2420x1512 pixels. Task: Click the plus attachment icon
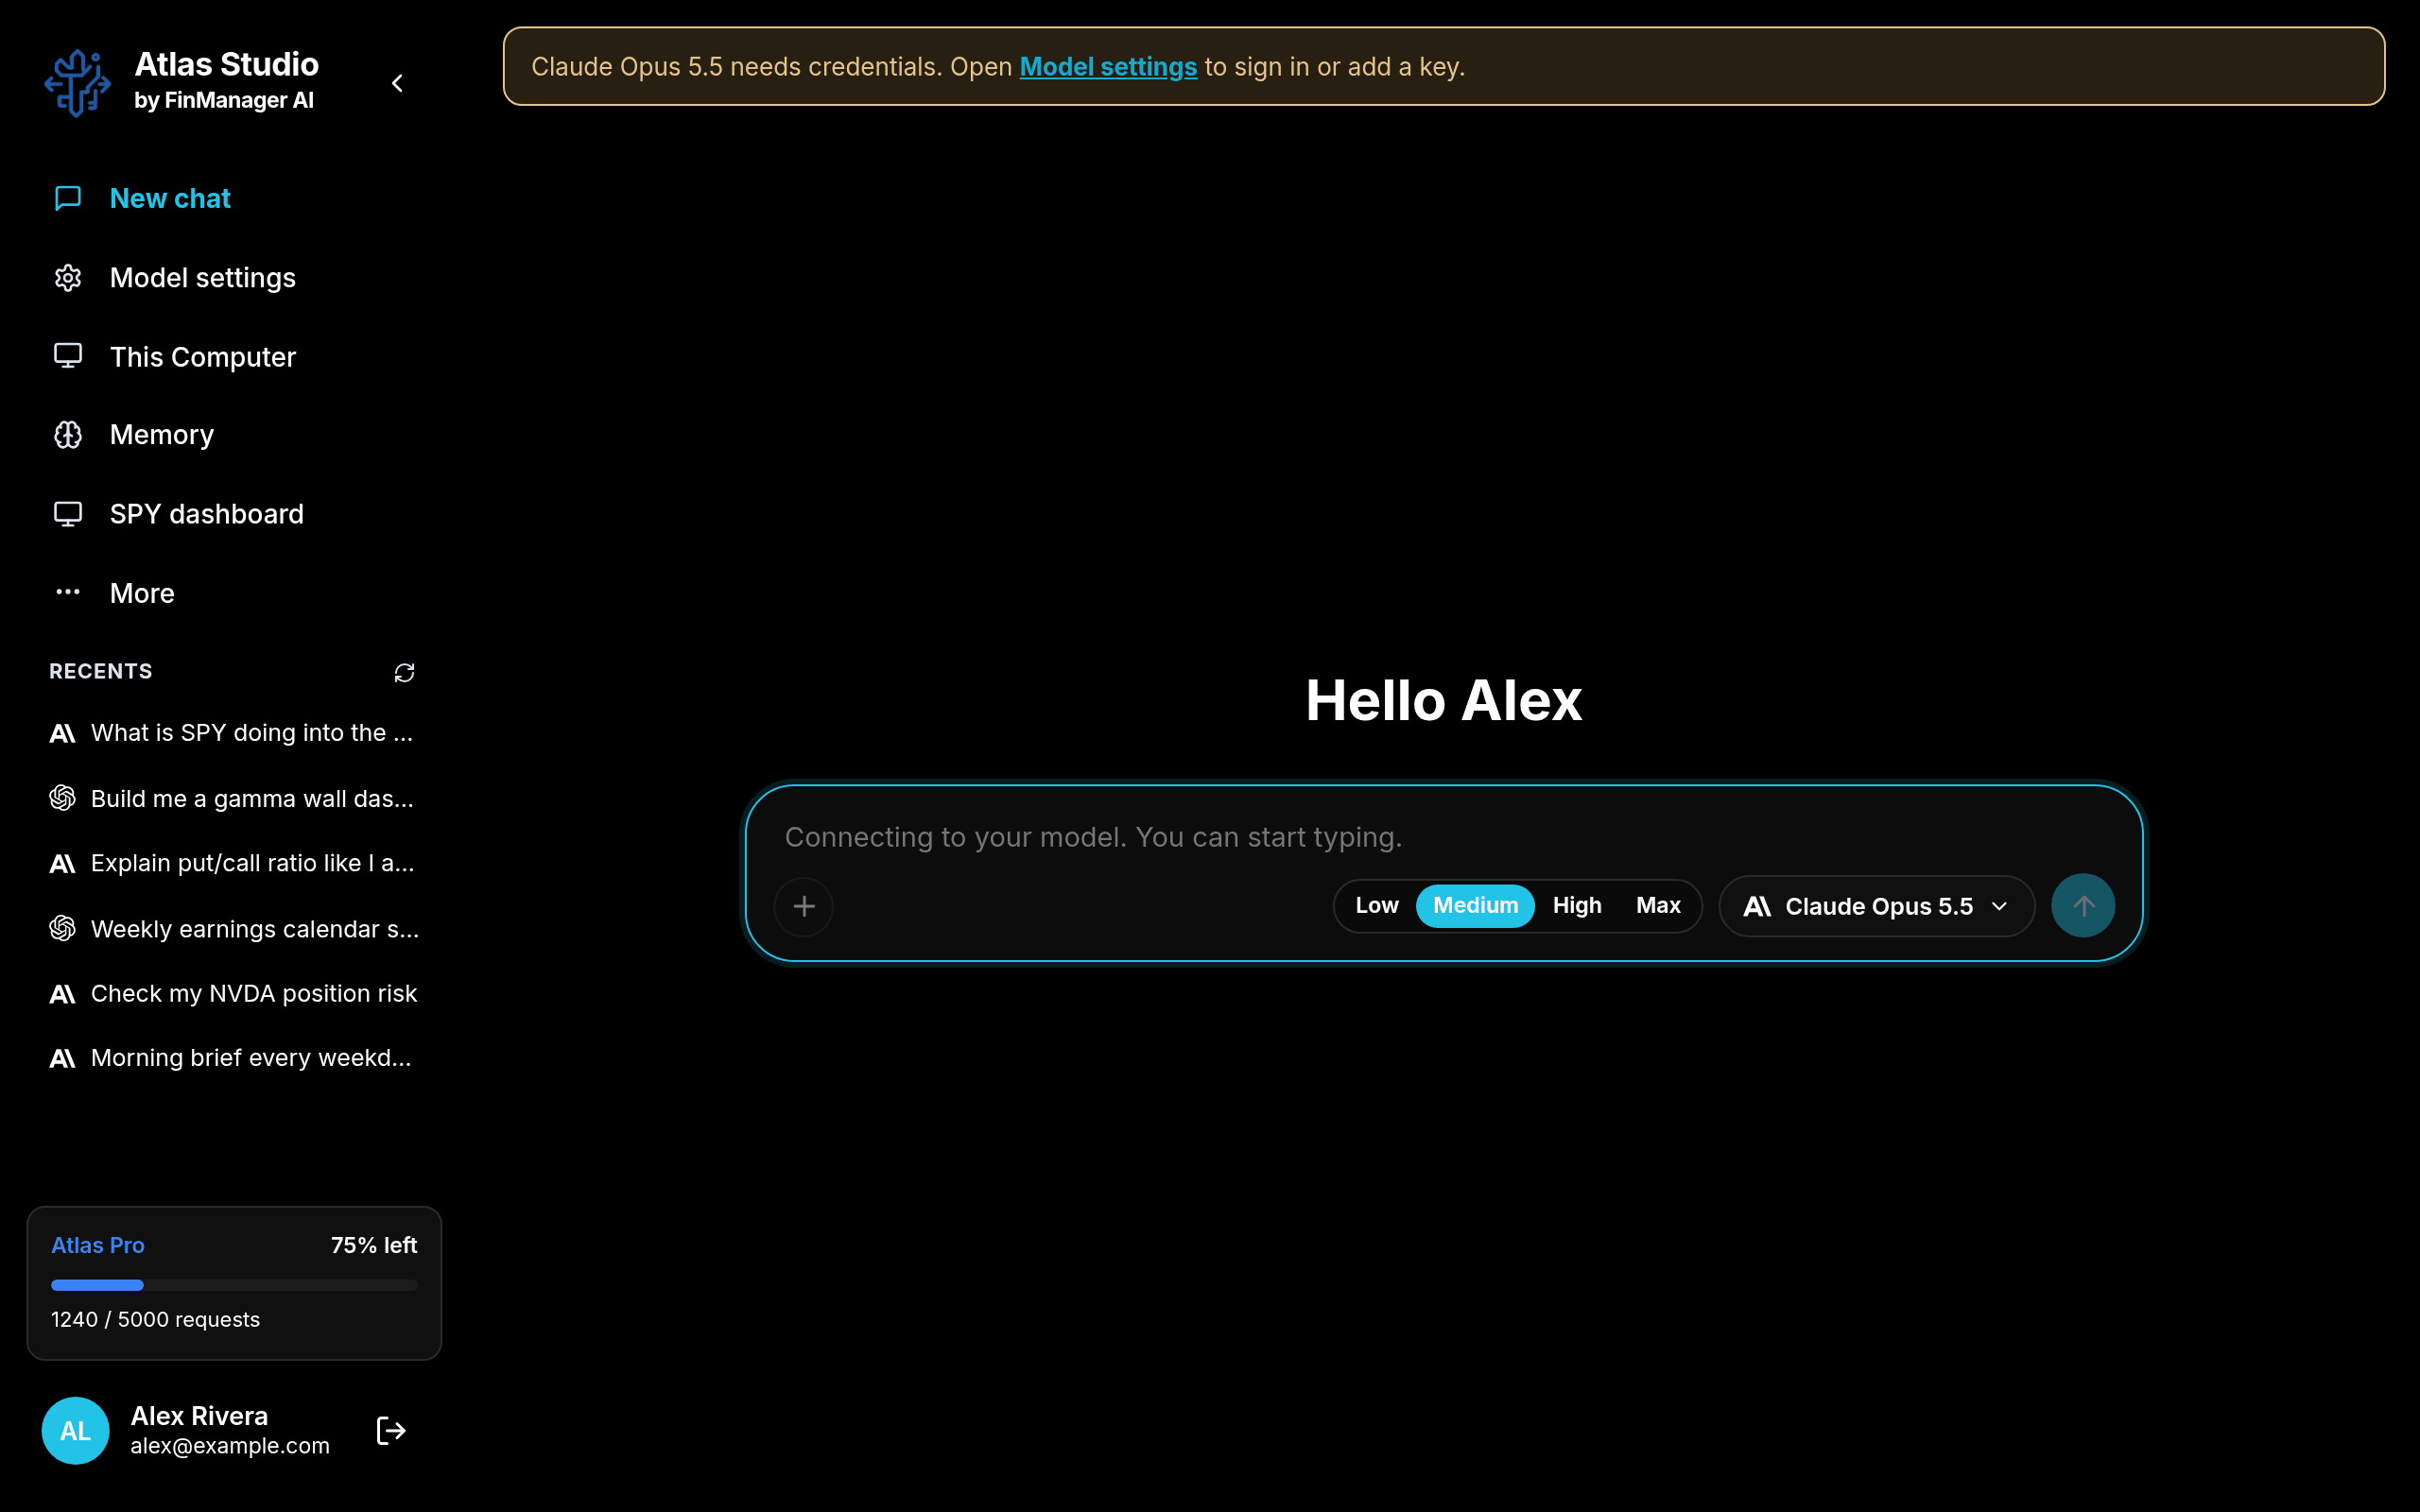804,906
